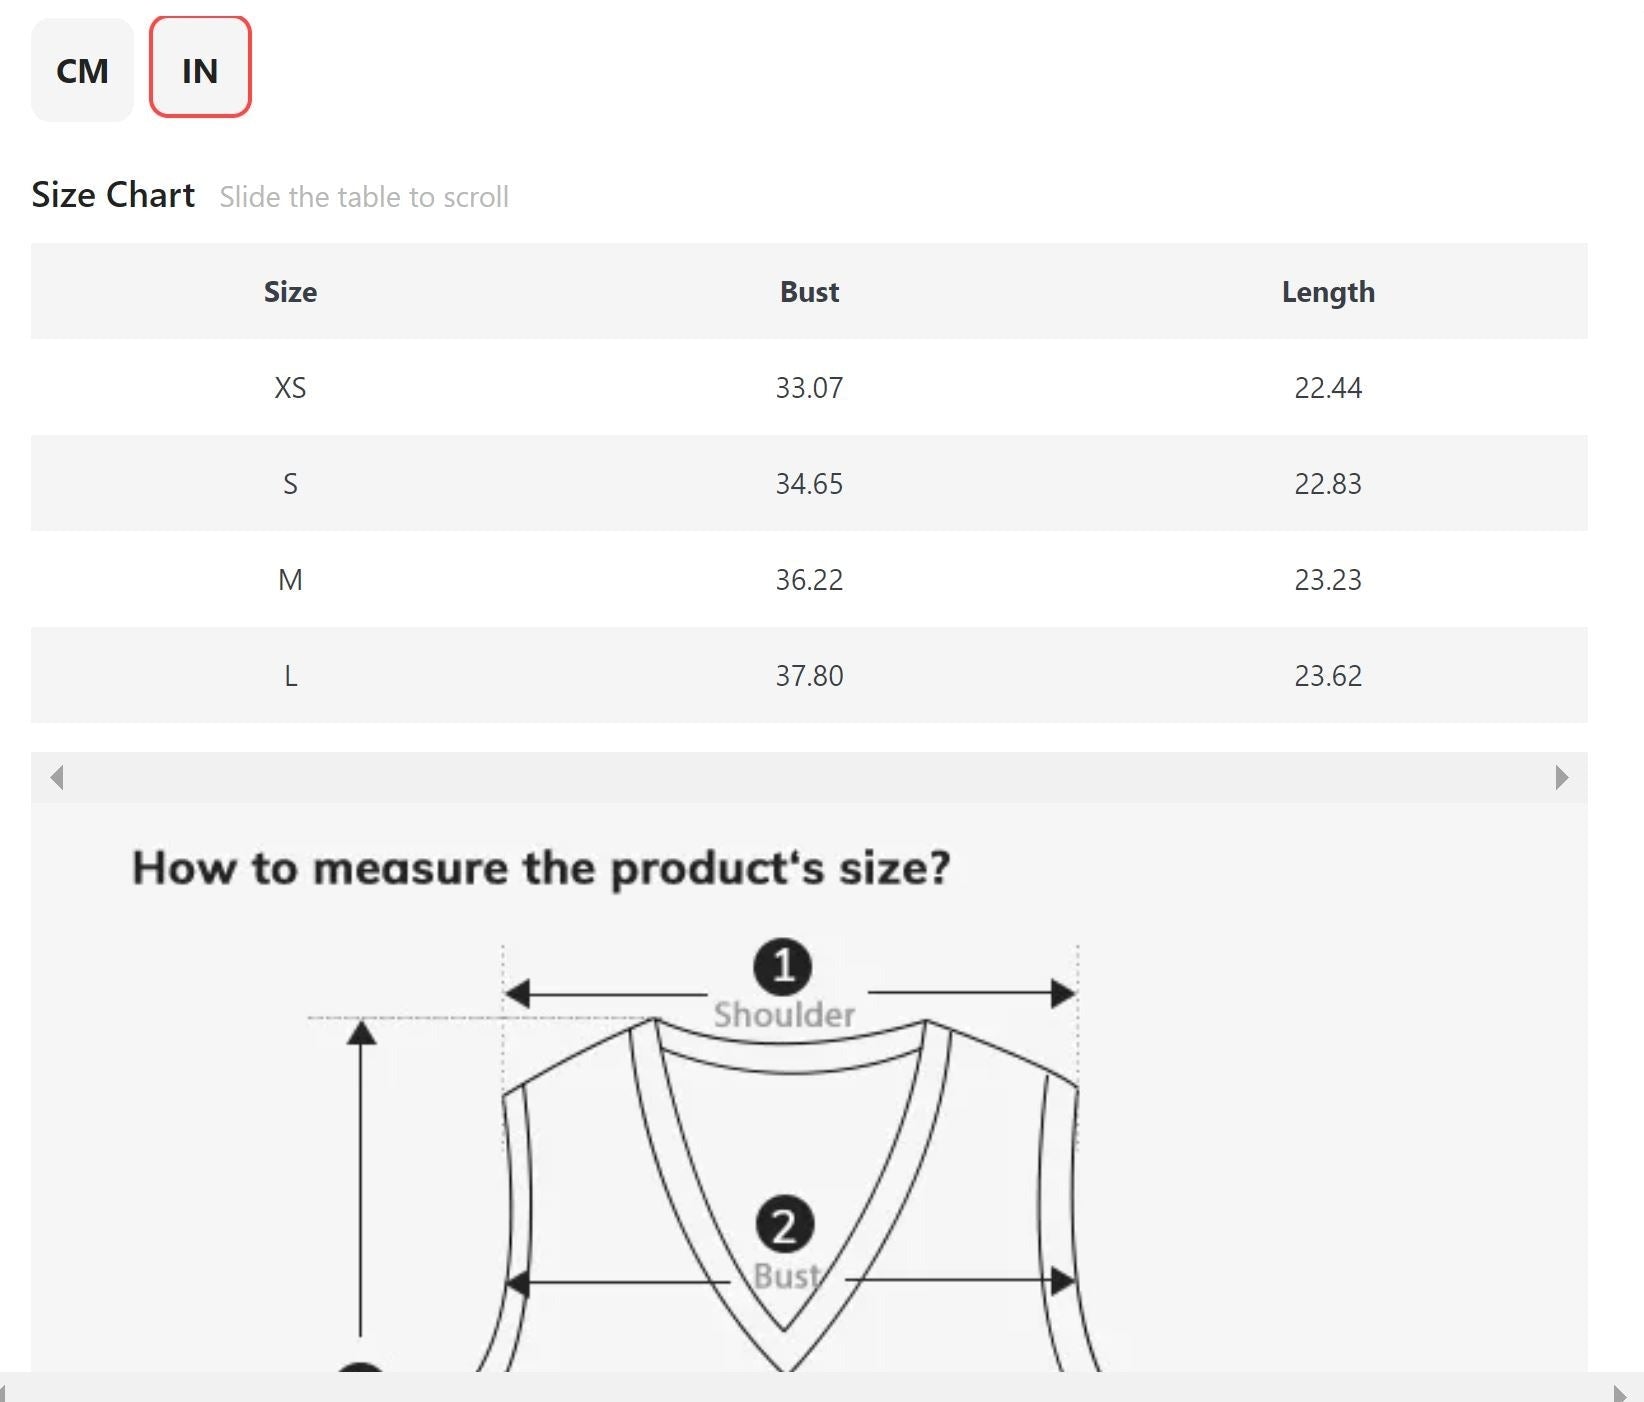
Task: Click 'How to measure the product's size?' heading
Action: 541,868
